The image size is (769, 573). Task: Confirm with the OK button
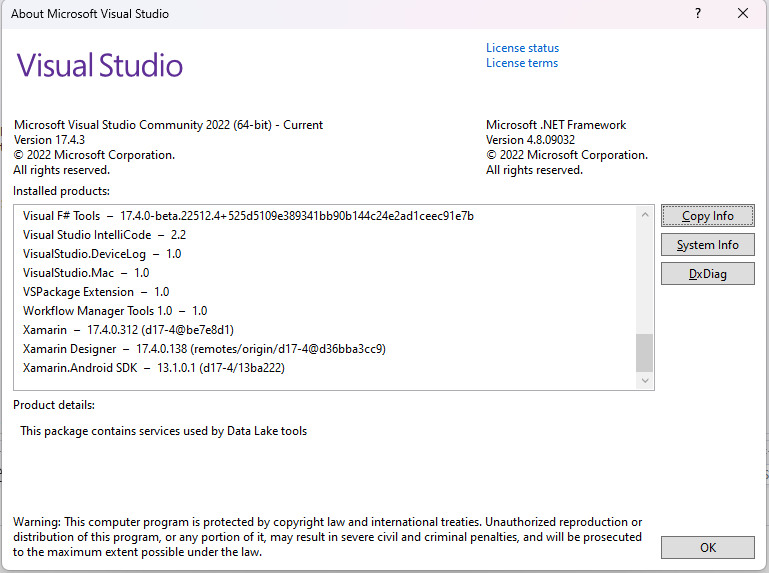(708, 547)
